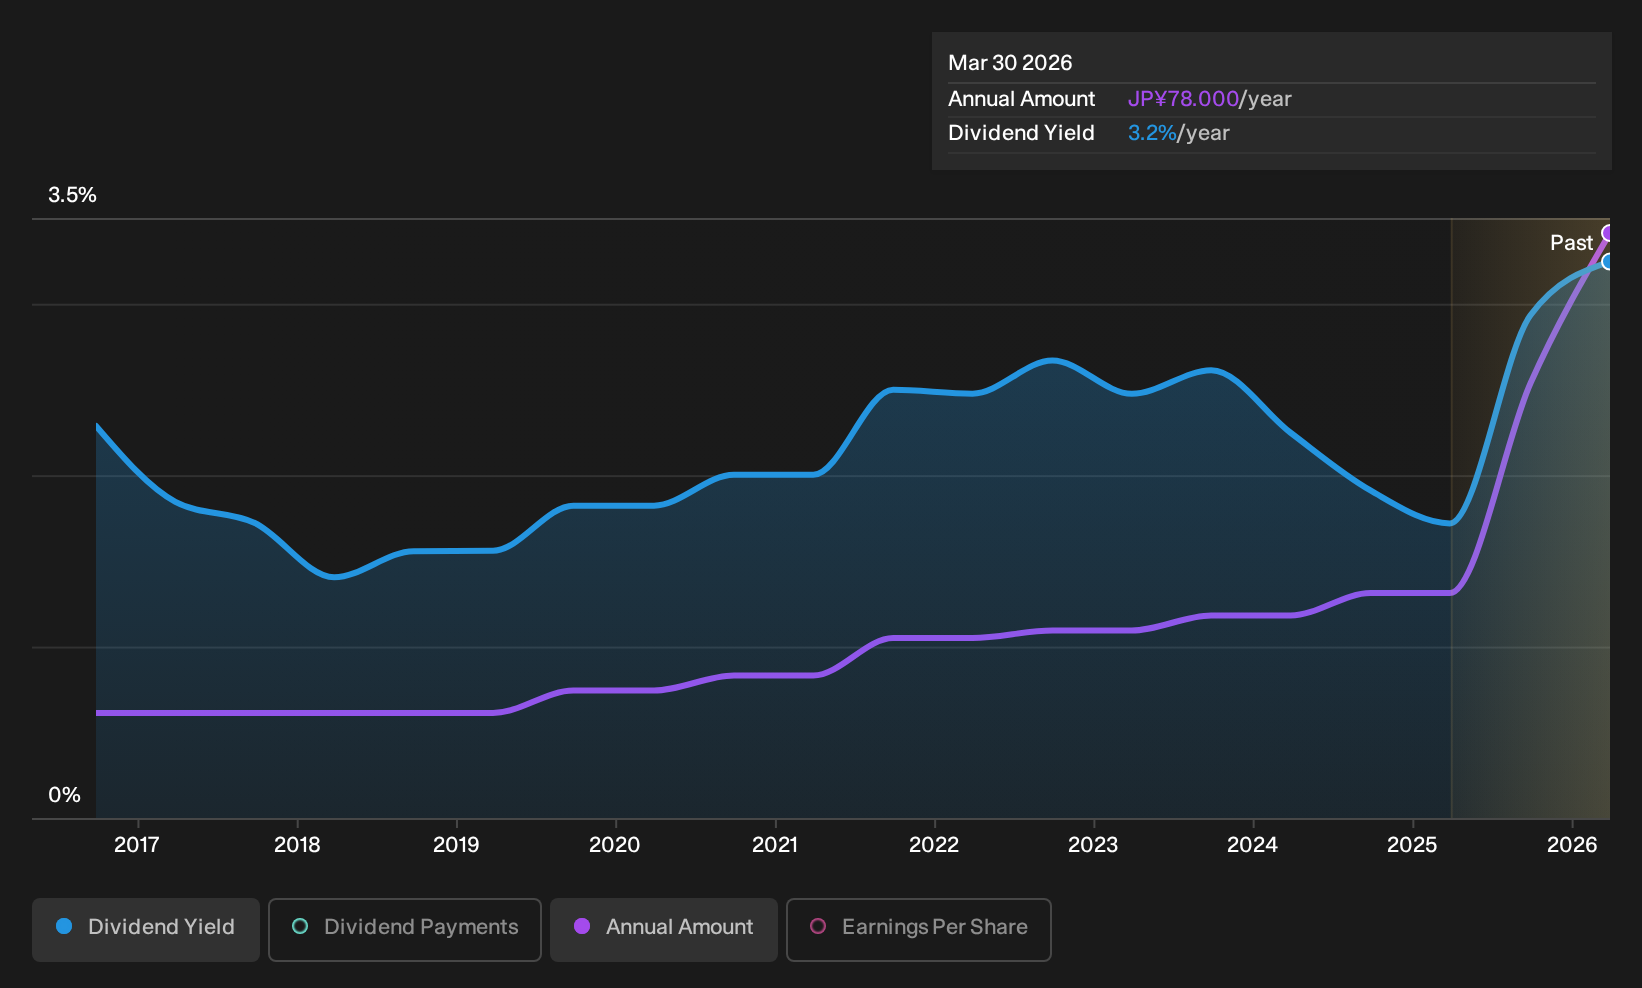Image resolution: width=1642 pixels, height=988 pixels.
Task: Click the Mar 30 2026 tooltip date
Action: click(x=1010, y=63)
